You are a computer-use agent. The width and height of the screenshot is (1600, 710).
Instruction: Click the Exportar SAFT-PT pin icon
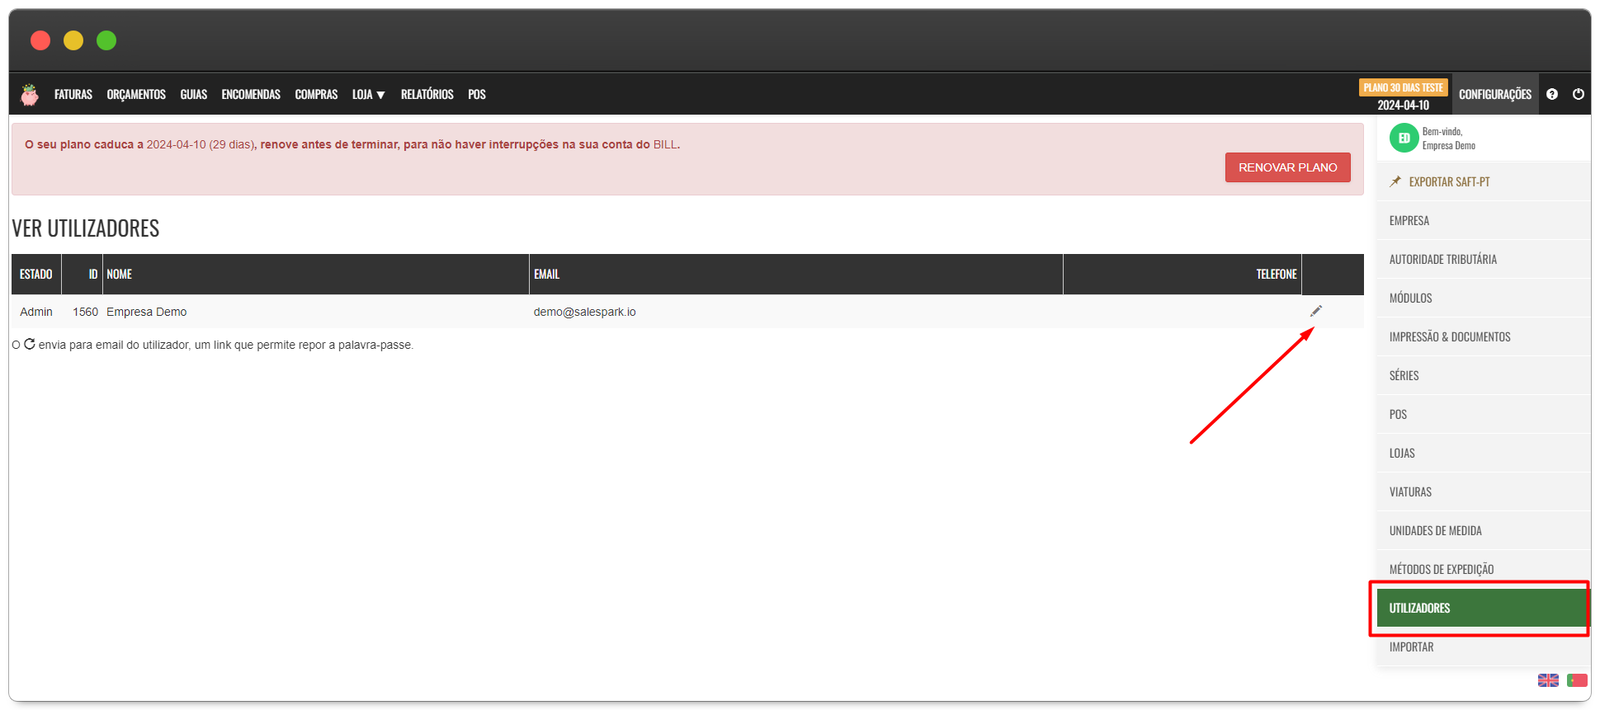(x=1396, y=182)
